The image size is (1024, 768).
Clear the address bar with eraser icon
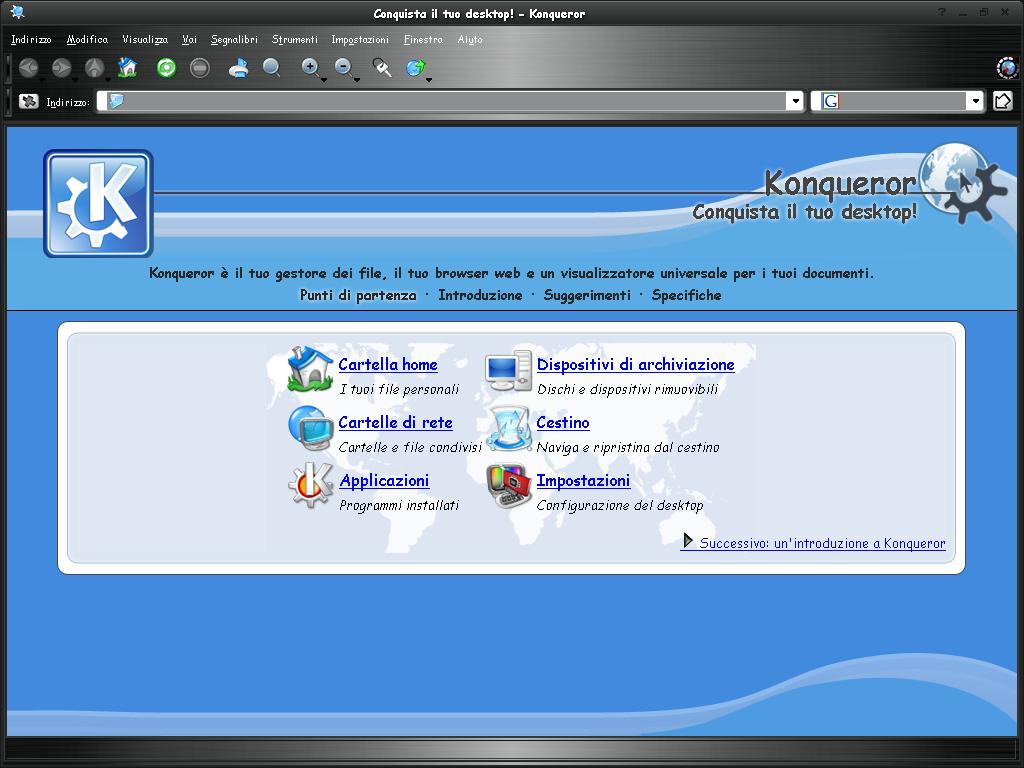[x=28, y=101]
